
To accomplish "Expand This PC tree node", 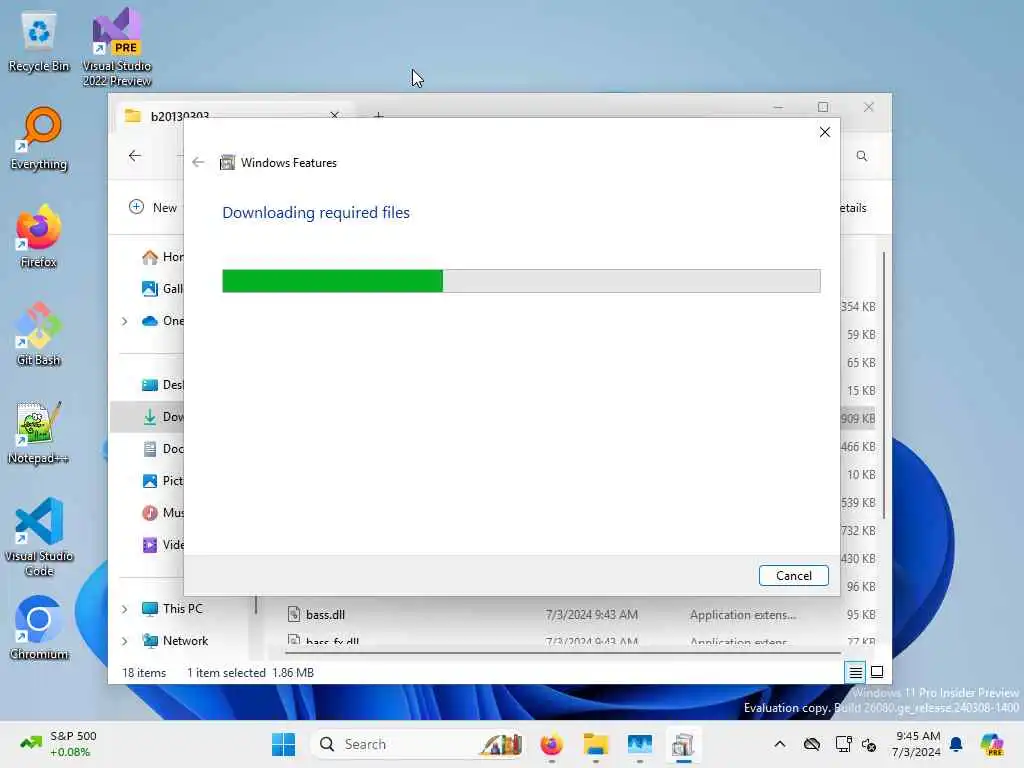I will (125, 609).
